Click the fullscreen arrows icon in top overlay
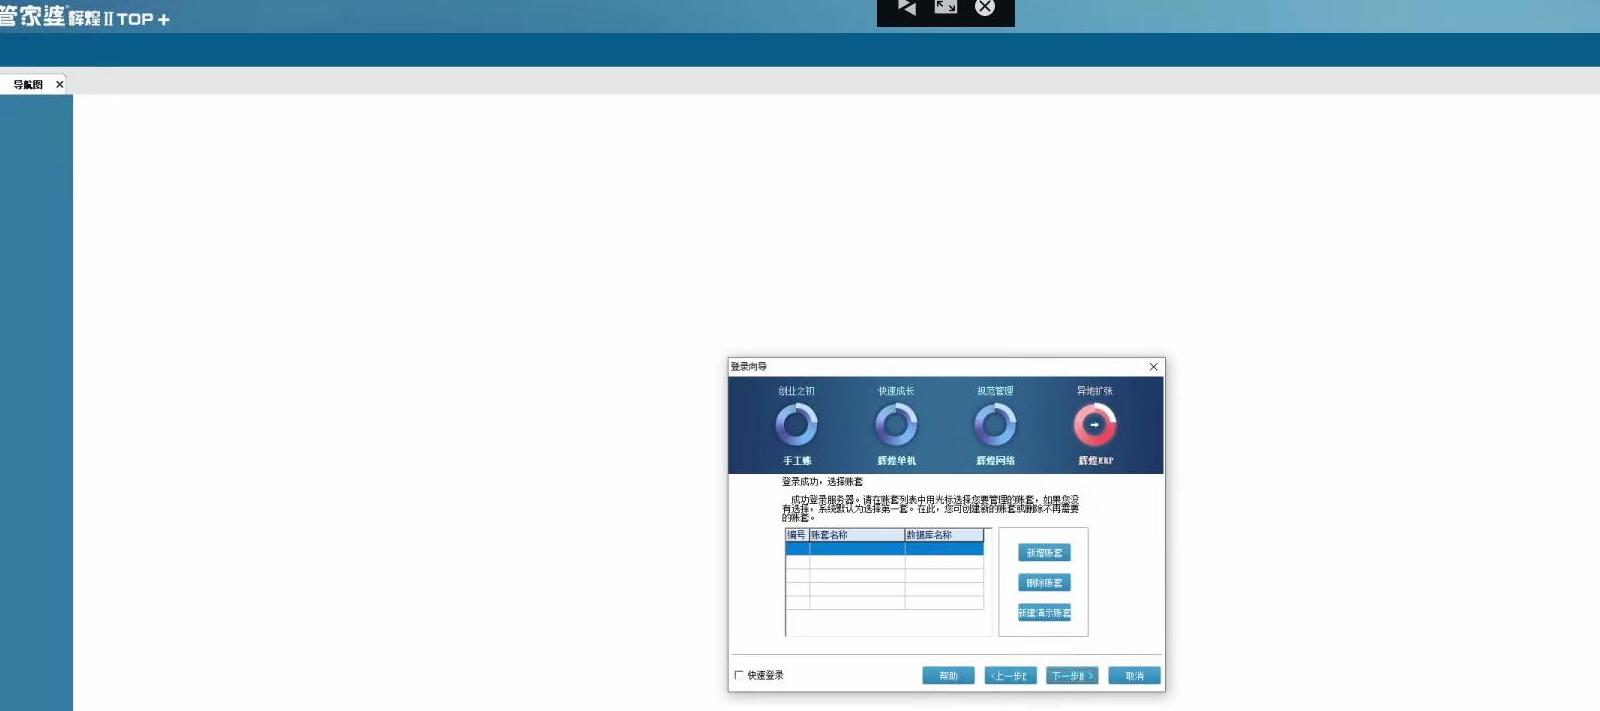Screen dimensions: 1600x711 point(945,8)
